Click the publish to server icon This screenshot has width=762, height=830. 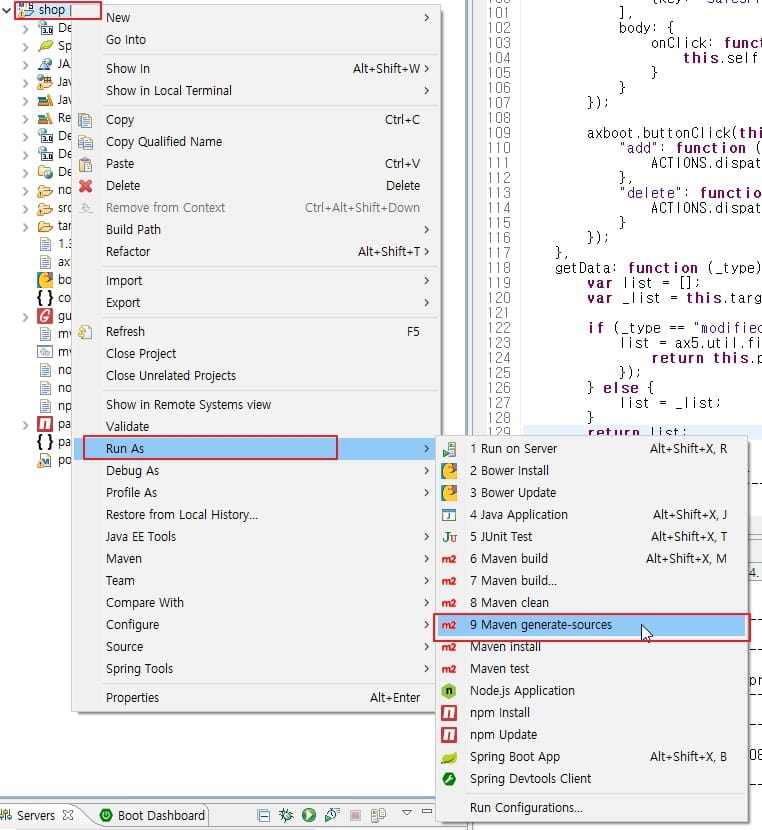(x=378, y=815)
